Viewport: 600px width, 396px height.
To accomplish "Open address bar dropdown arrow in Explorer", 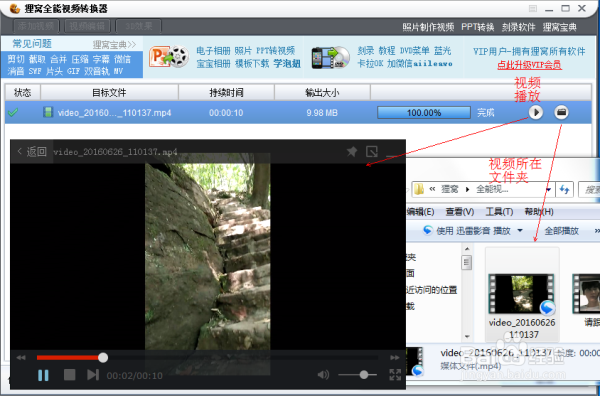I will pyautogui.click(x=549, y=190).
